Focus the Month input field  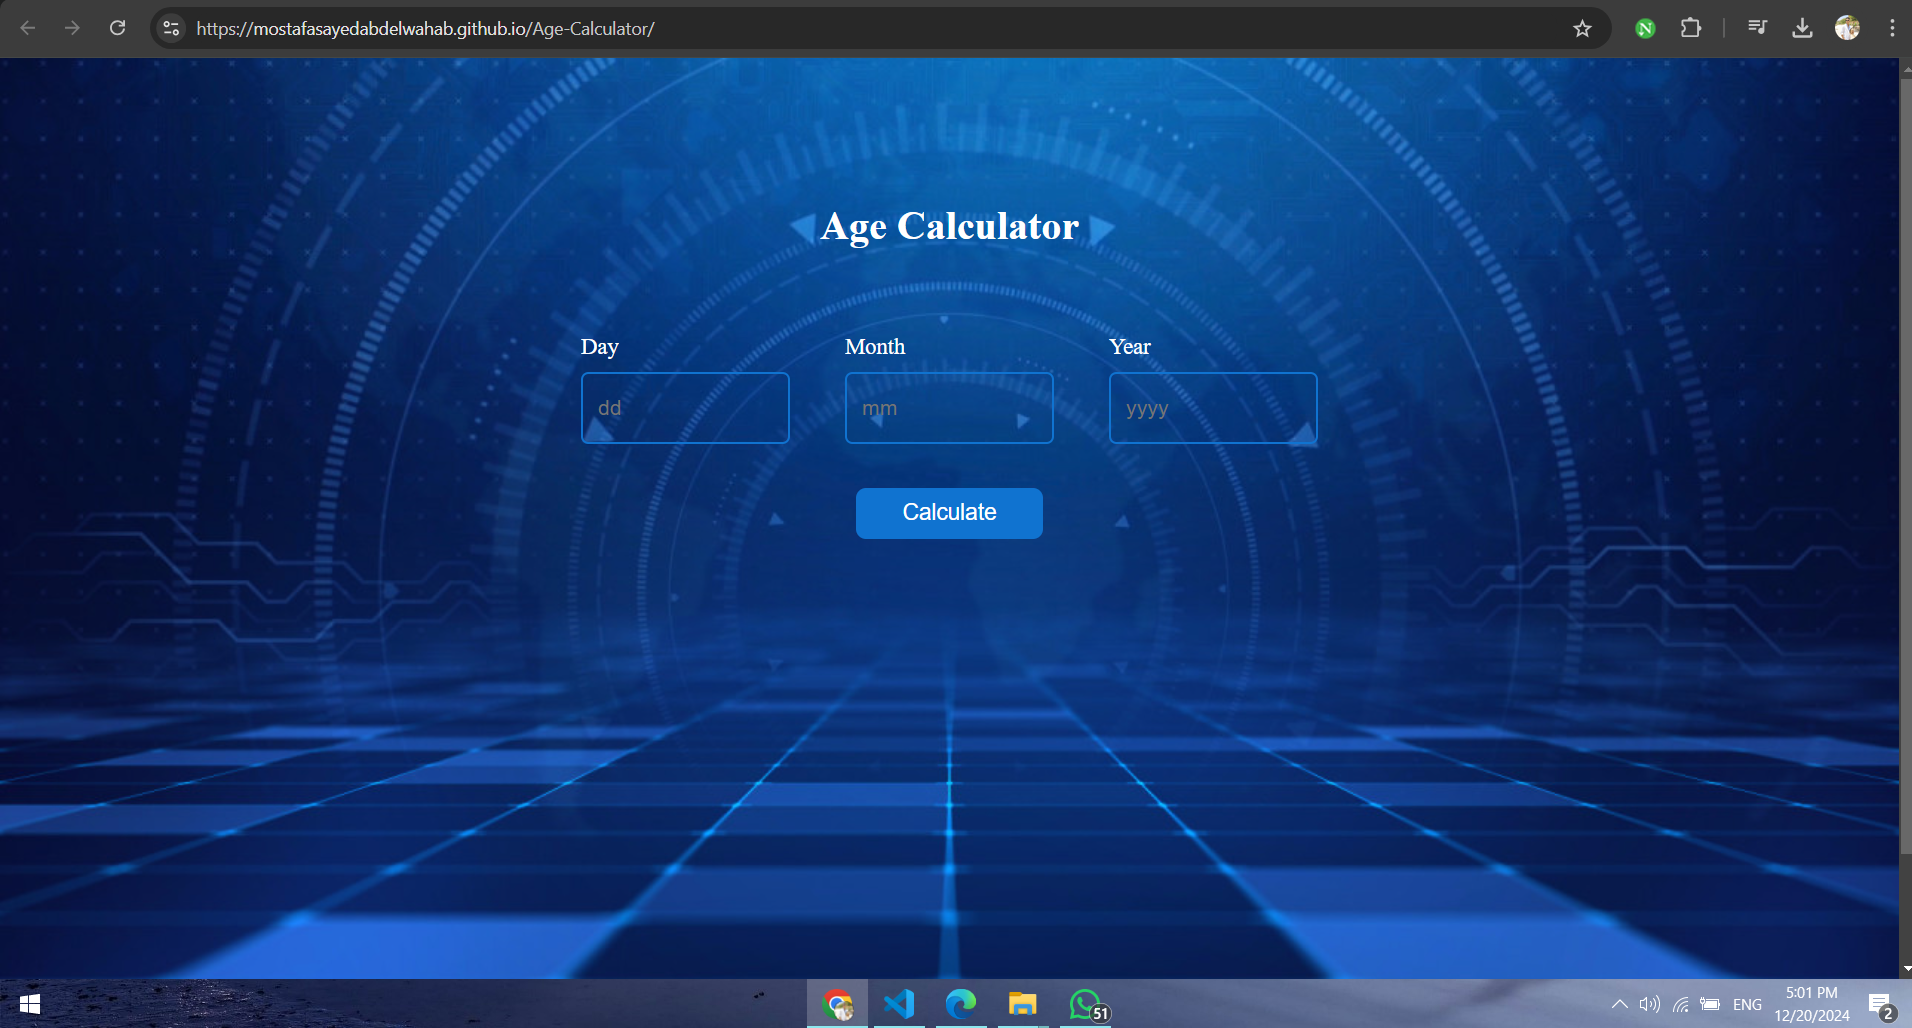point(949,408)
